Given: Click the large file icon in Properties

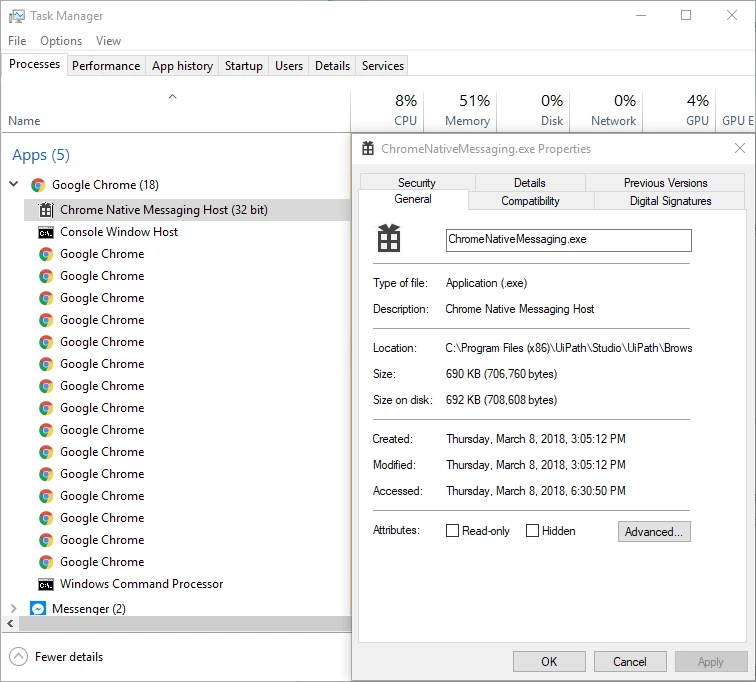Looking at the screenshot, I should [x=389, y=238].
